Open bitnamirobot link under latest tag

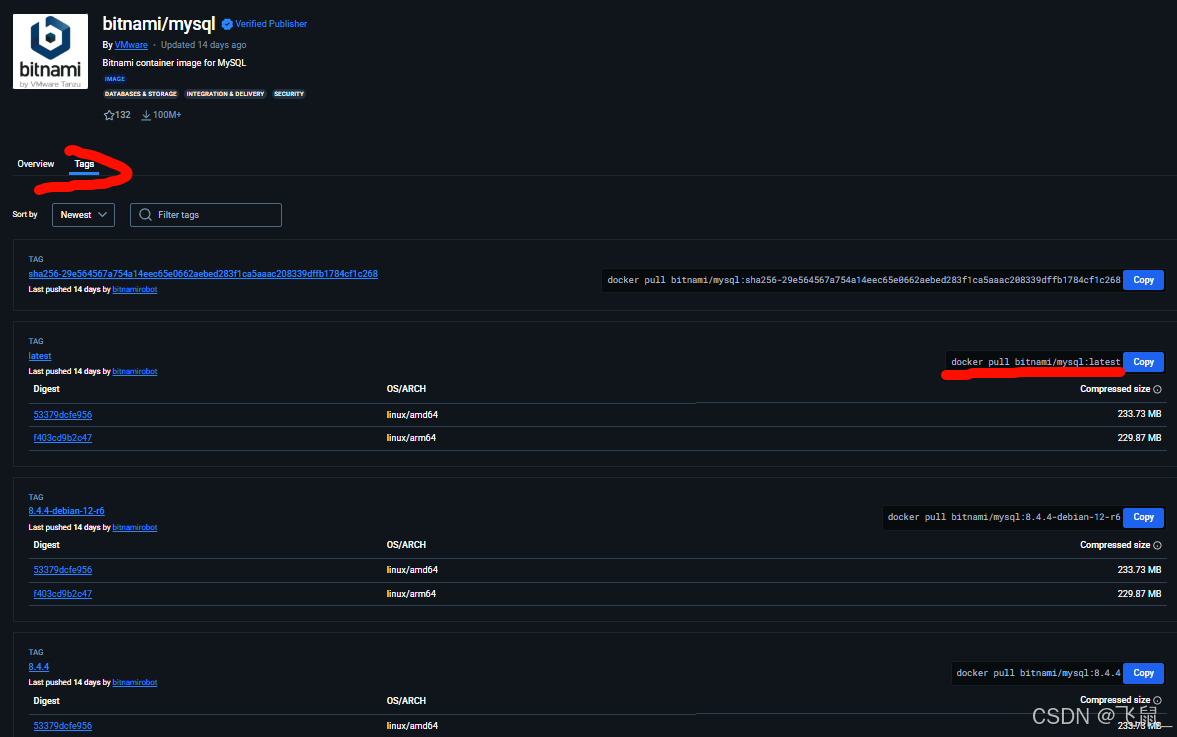click(134, 372)
